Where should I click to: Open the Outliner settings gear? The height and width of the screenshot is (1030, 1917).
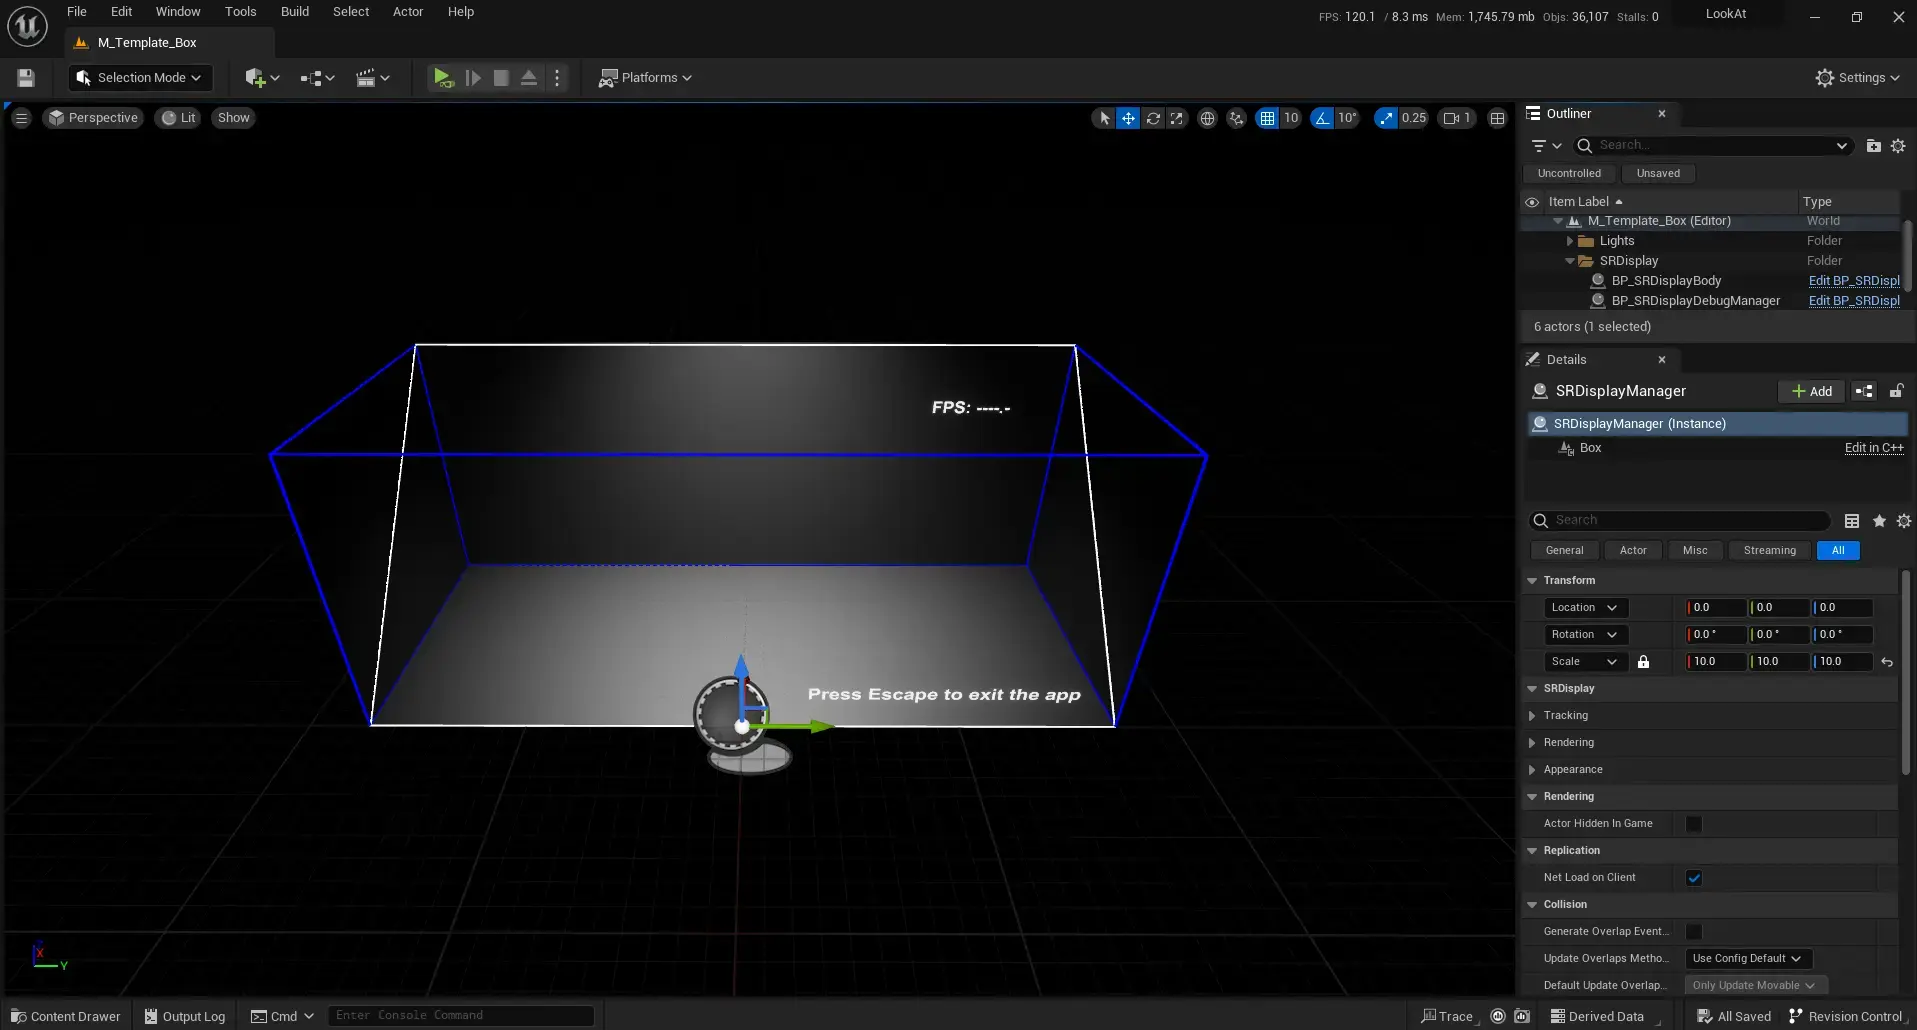point(1898,146)
